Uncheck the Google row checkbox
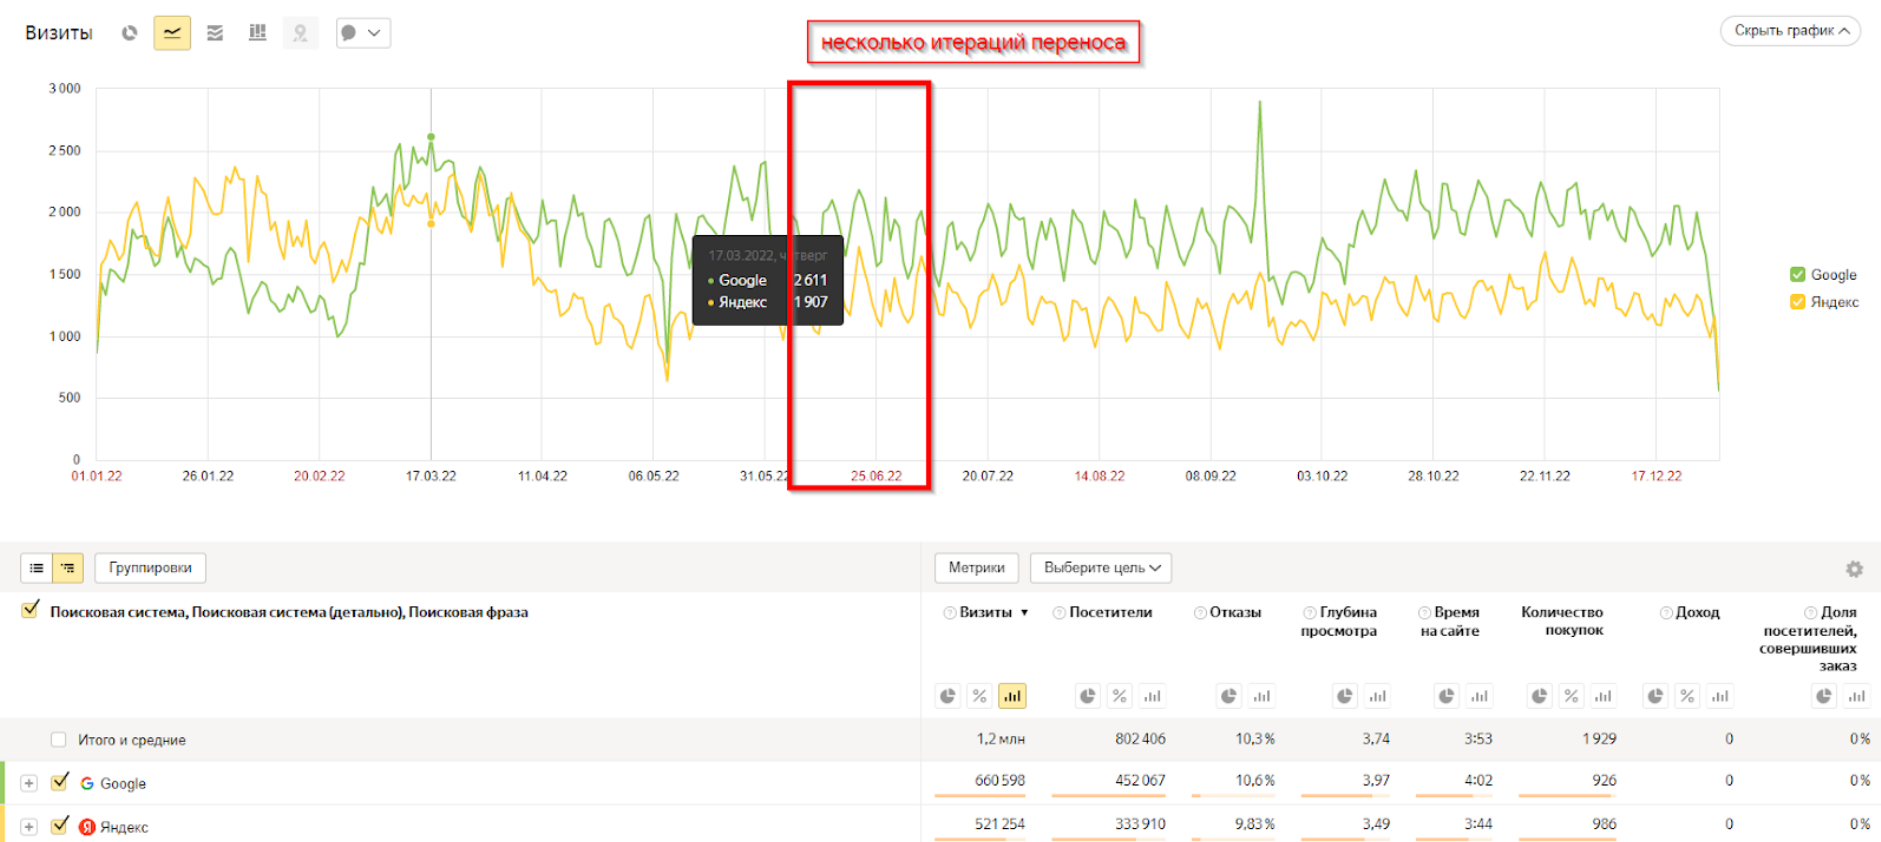This screenshot has width=1881, height=842. click(60, 782)
